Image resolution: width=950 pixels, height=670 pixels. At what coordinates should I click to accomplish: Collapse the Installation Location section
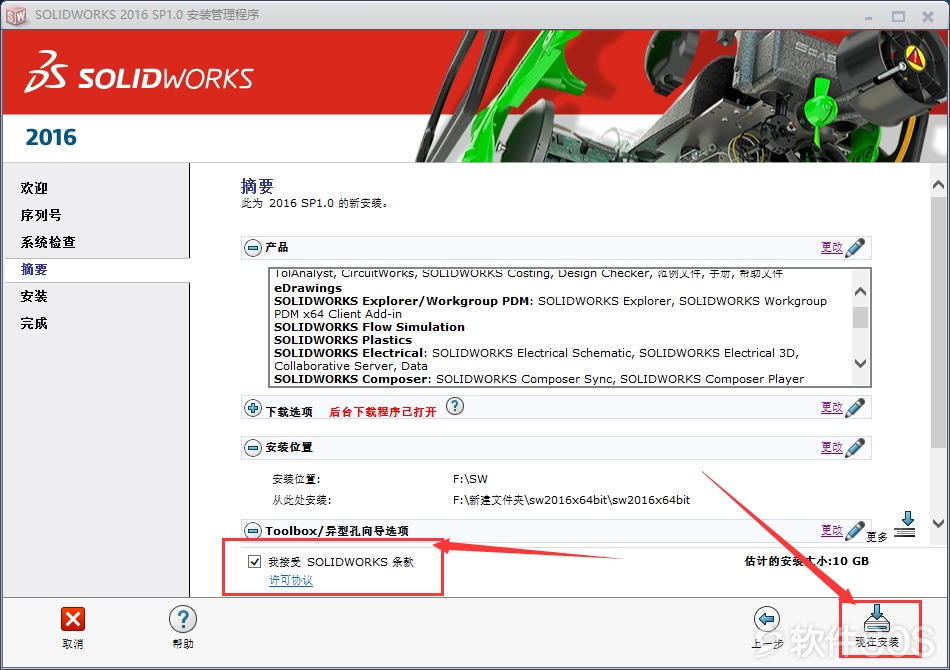pos(253,448)
